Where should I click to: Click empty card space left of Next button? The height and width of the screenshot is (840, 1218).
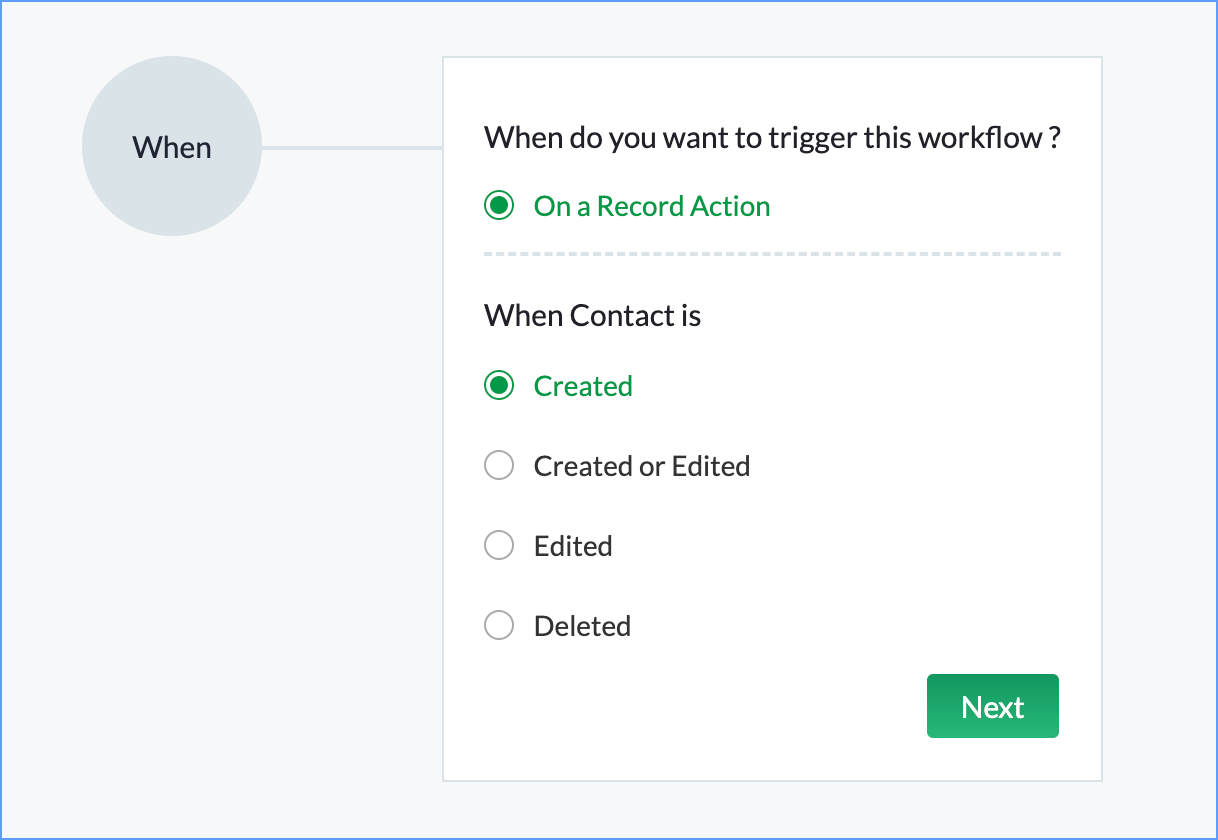(700, 707)
